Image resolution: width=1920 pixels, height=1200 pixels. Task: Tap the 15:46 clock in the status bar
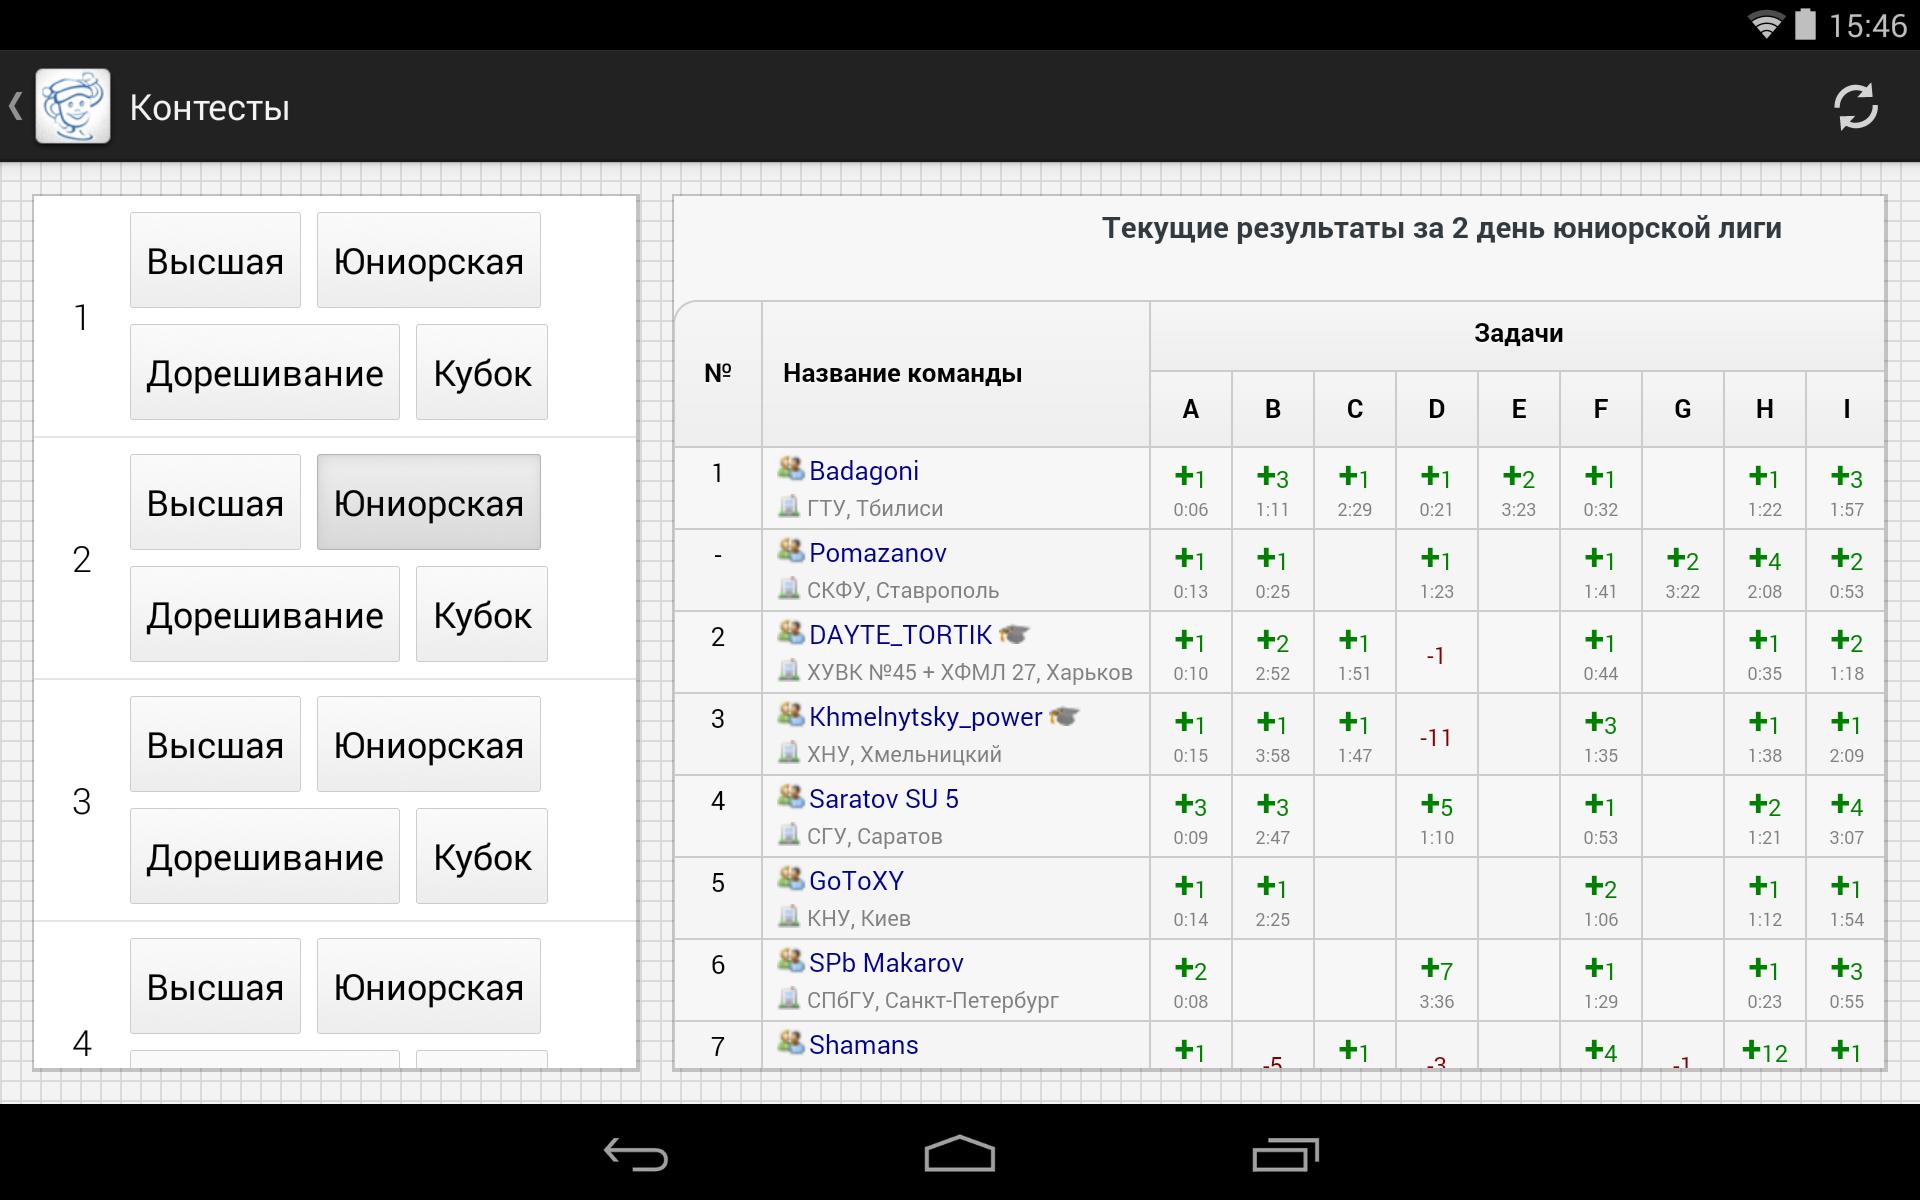pos(1867,25)
